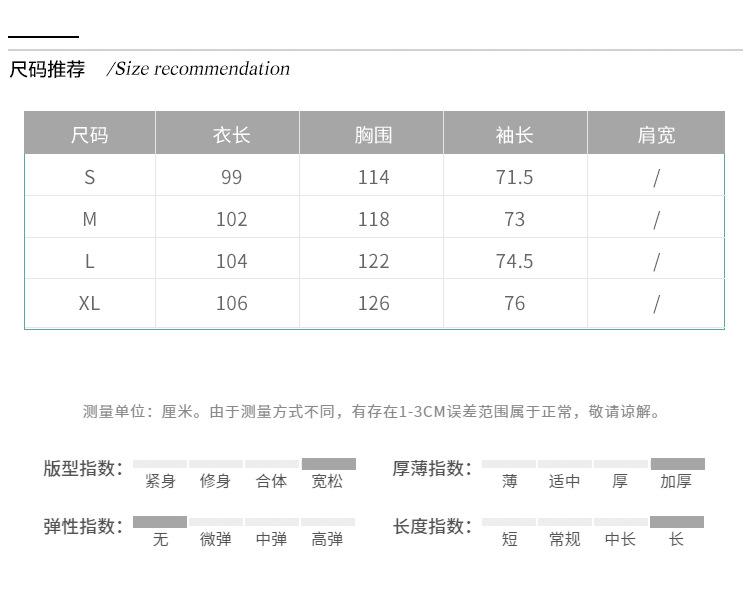The image size is (750, 614).
Task: Click the highlighted bar above 无
Action: (160, 522)
